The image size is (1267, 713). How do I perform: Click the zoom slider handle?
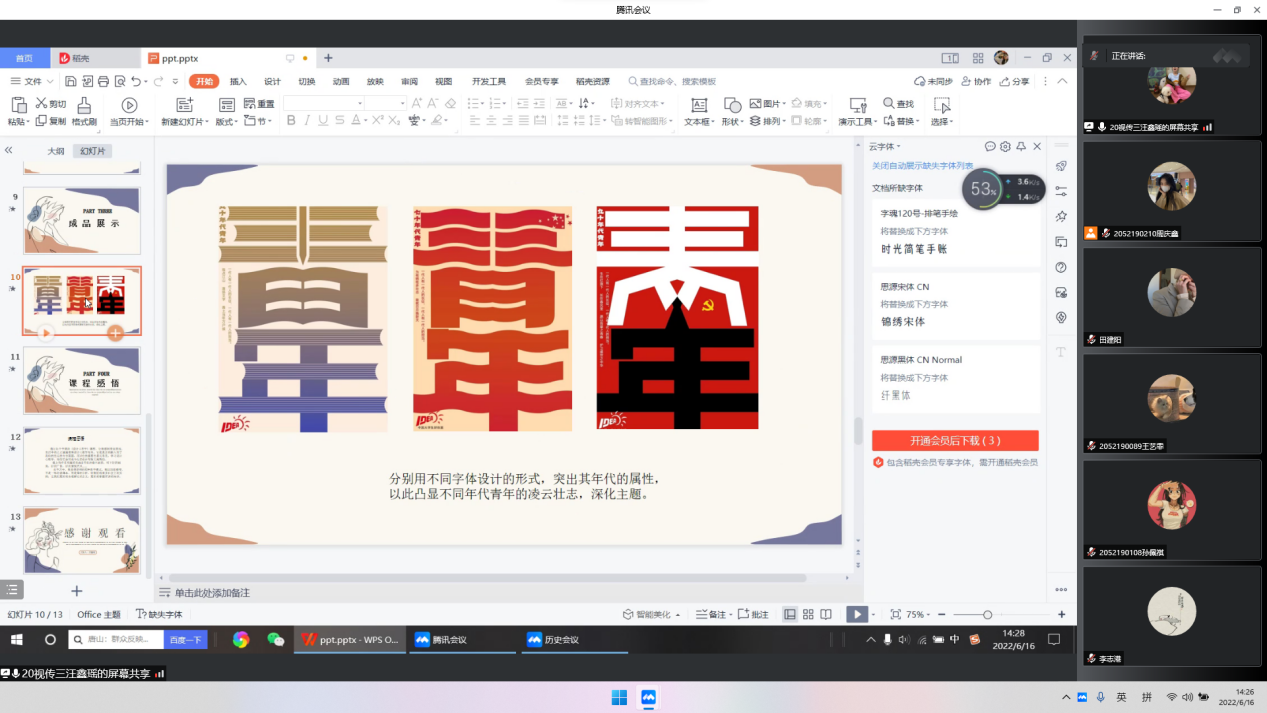pyautogui.click(x=987, y=615)
